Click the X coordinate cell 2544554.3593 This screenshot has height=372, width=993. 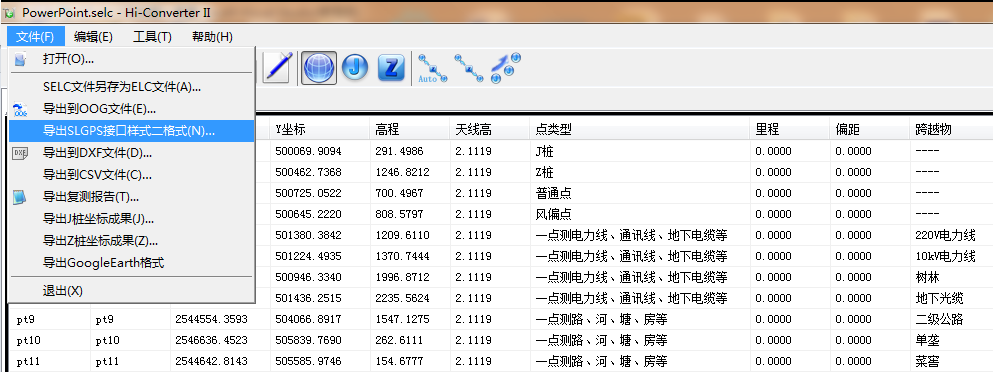[x=220, y=319]
